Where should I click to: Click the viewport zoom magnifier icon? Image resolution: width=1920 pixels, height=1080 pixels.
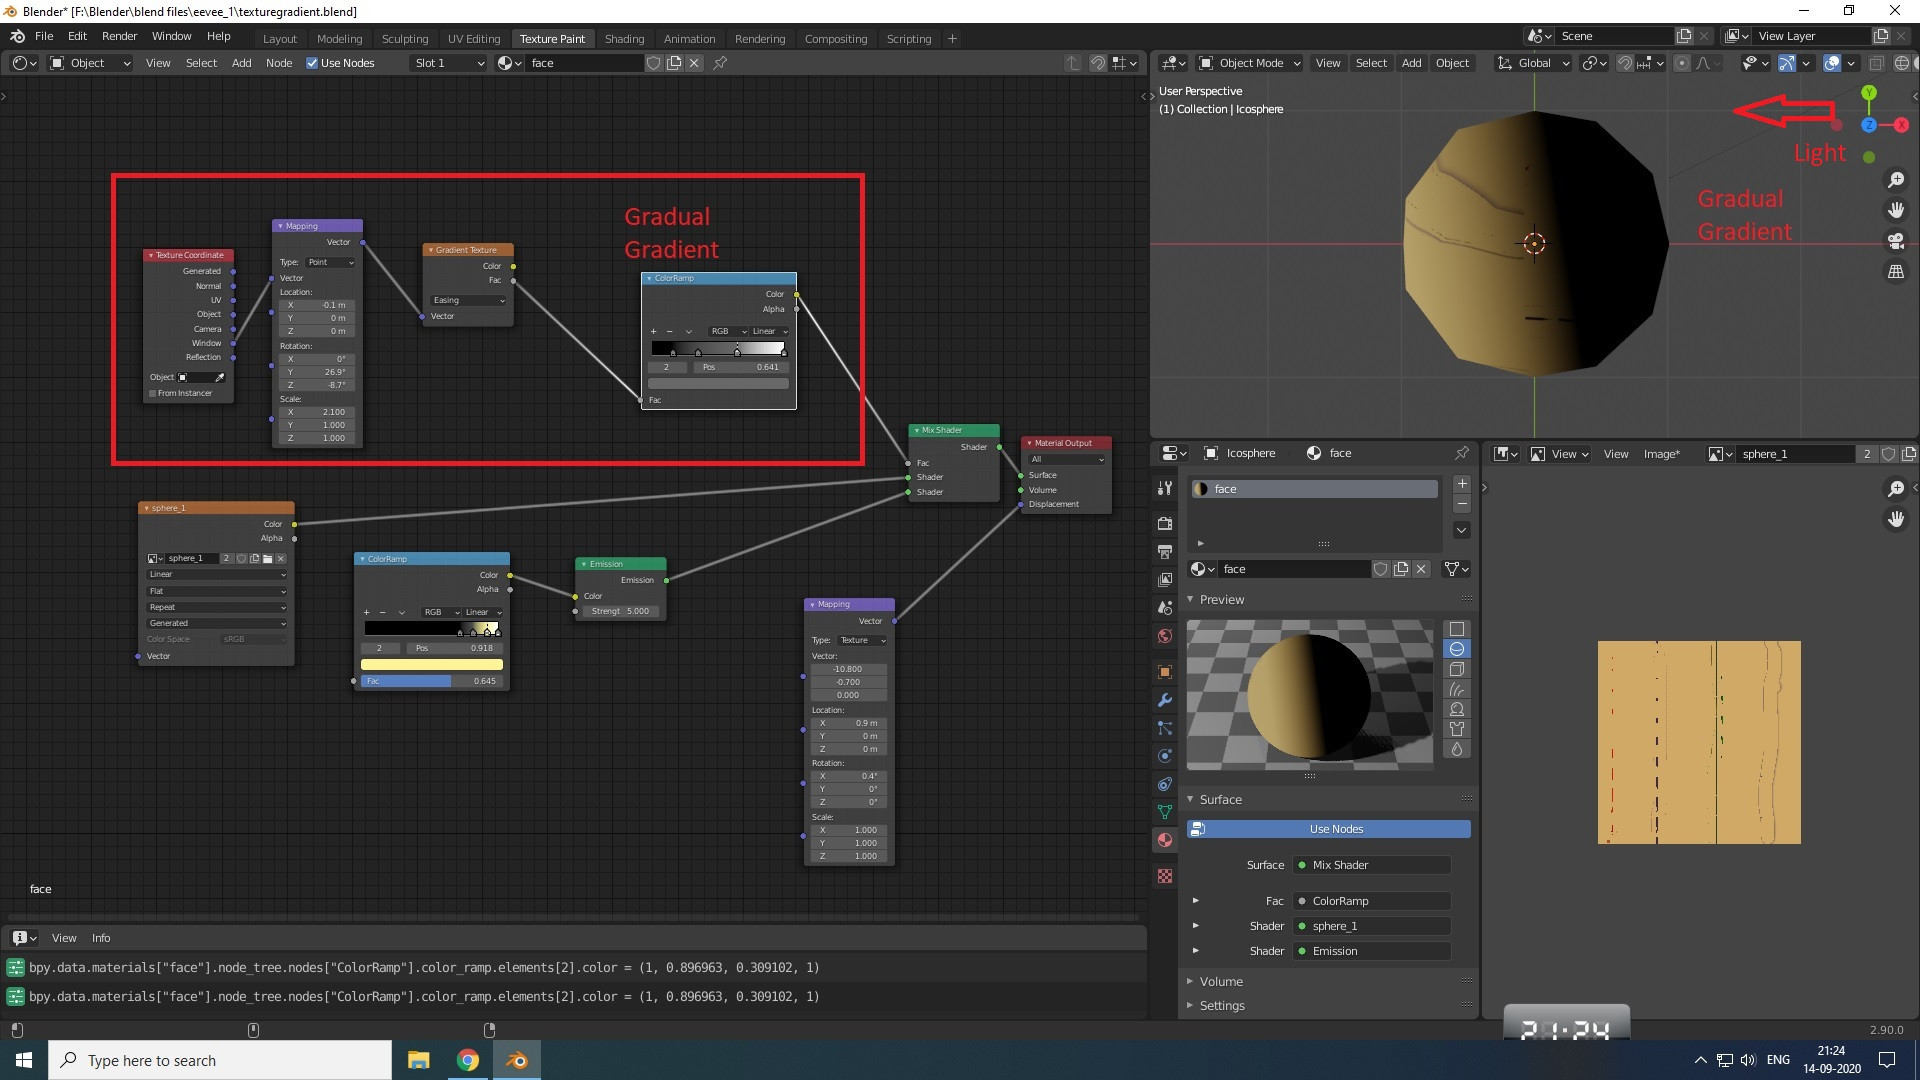pos(1895,180)
